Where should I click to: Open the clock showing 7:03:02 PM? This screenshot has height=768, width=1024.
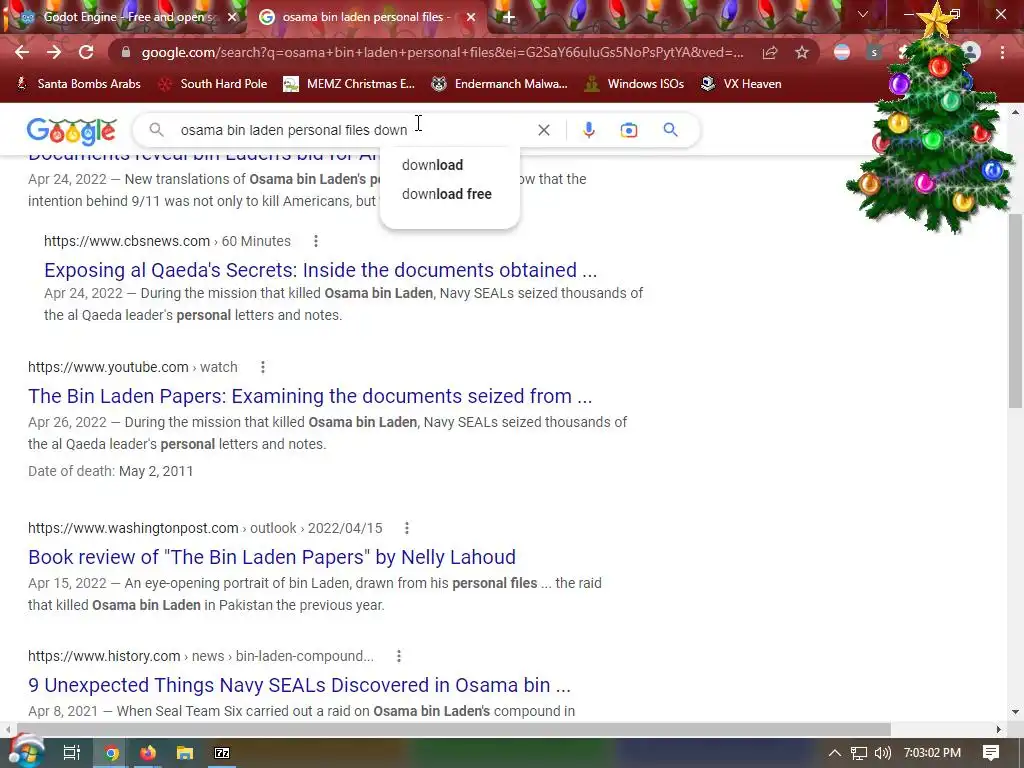(932, 753)
